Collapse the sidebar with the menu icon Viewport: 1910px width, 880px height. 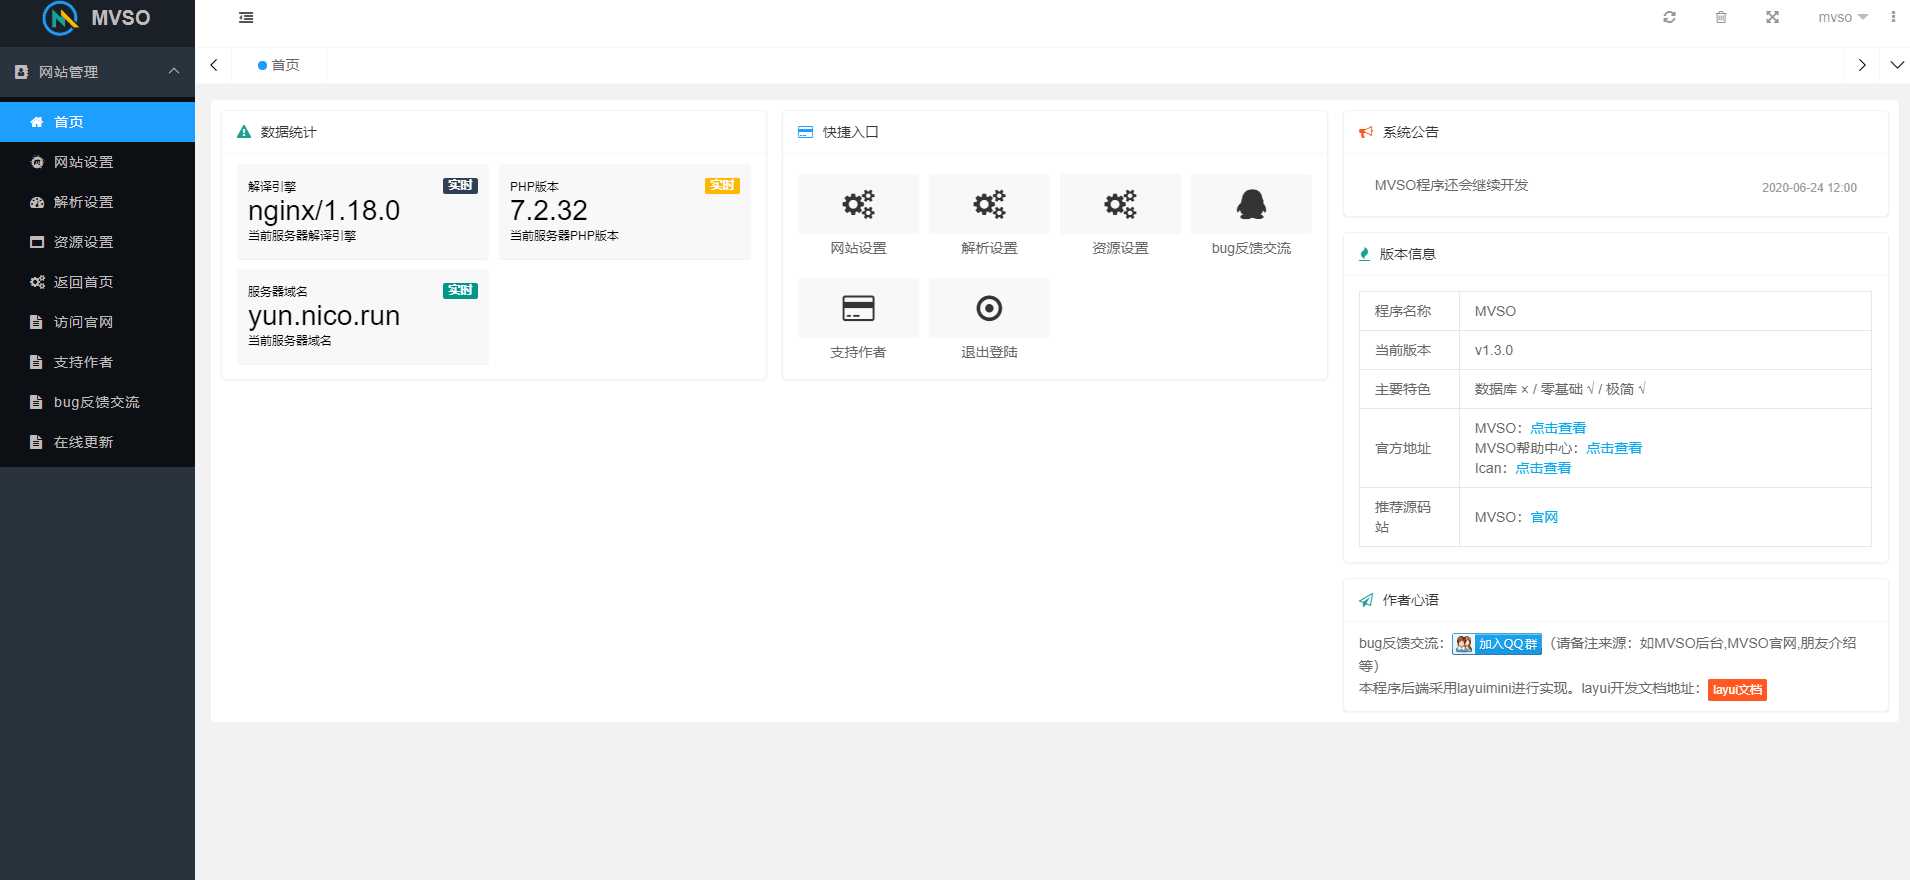point(246,17)
